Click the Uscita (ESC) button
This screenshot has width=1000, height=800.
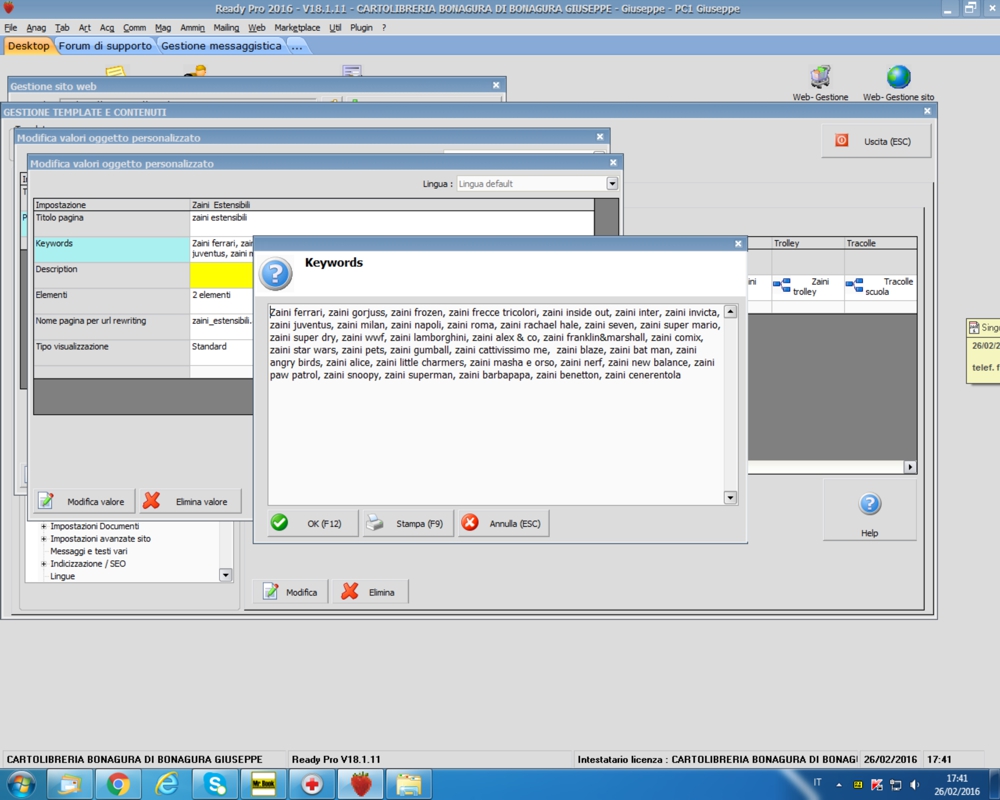coord(876,141)
